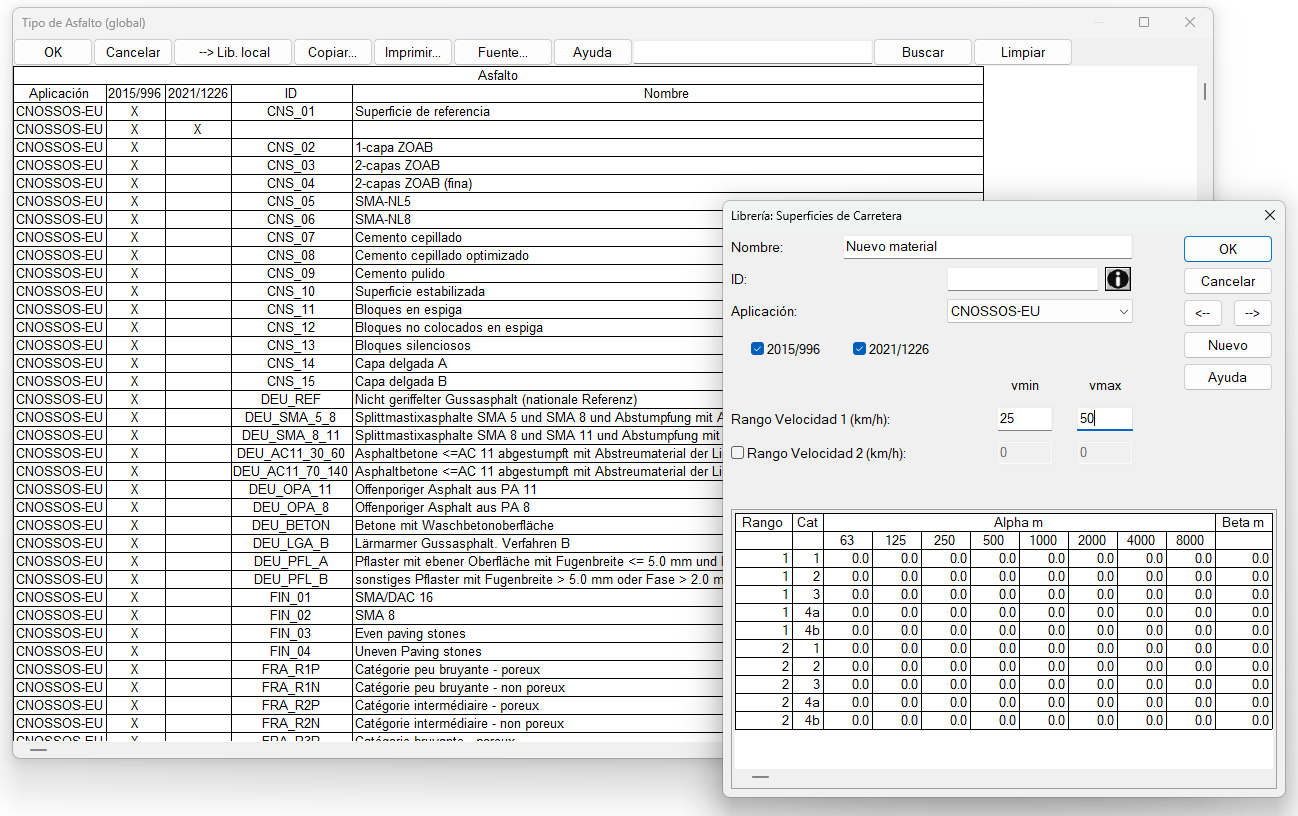Open the Copiar... toolbar menu
Image resolution: width=1298 pixels, height=816 pixels.
coord(332,52)
